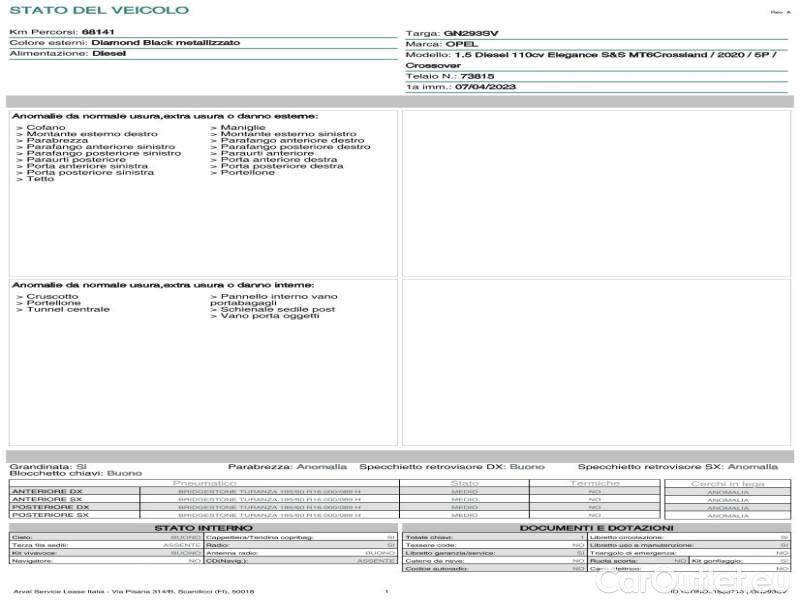The width and height of the screenshot is (800, 600).
Task: Click the 'Grandinata: Si' field
Action: coord(48,467)
